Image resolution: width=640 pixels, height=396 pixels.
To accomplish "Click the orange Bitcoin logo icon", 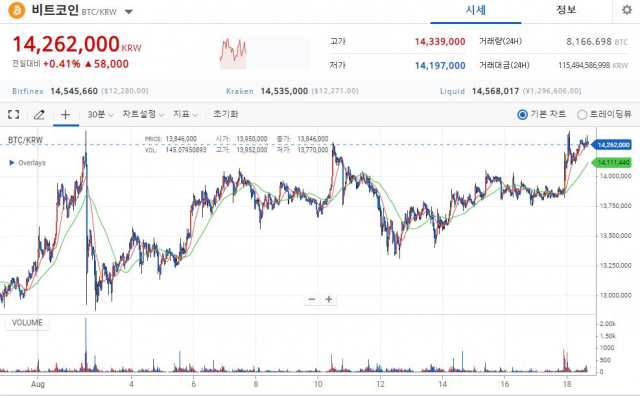I will point(16,10).
